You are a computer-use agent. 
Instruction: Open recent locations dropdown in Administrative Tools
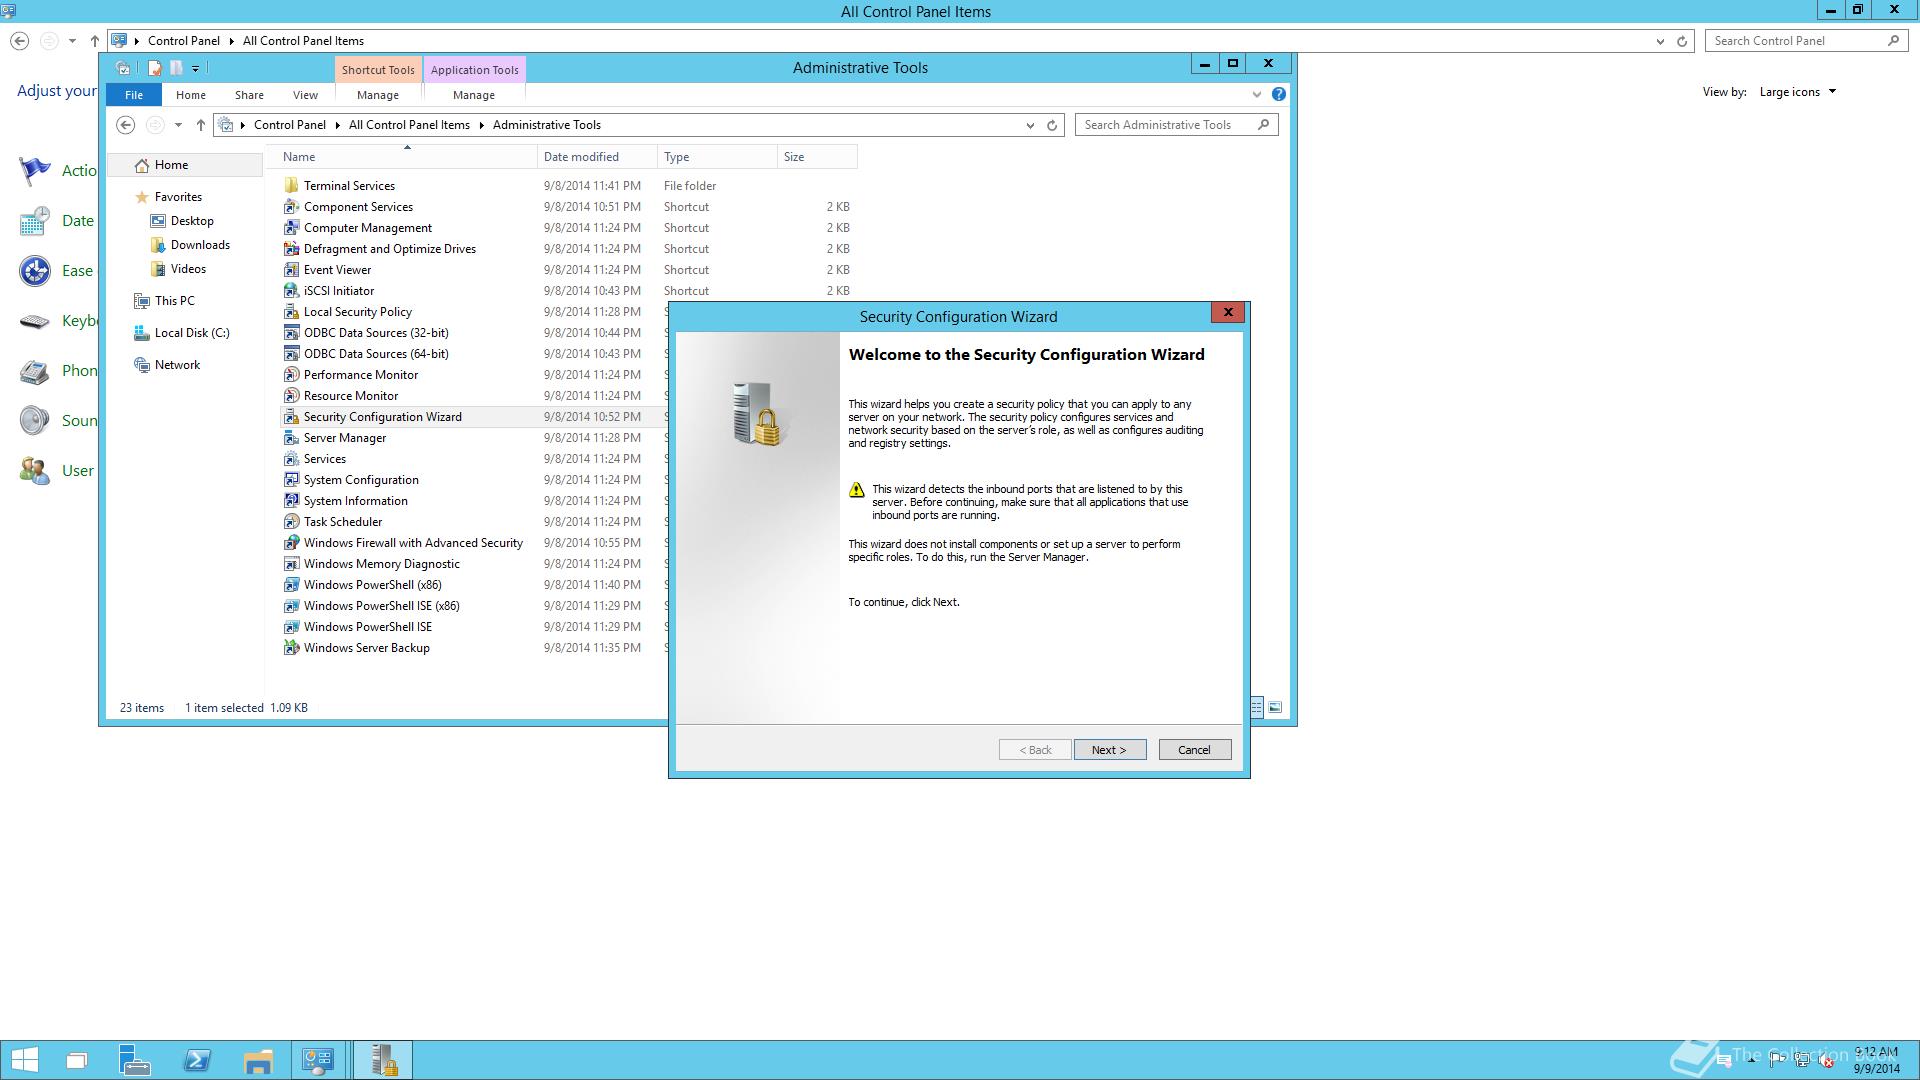tap(178, 125)
